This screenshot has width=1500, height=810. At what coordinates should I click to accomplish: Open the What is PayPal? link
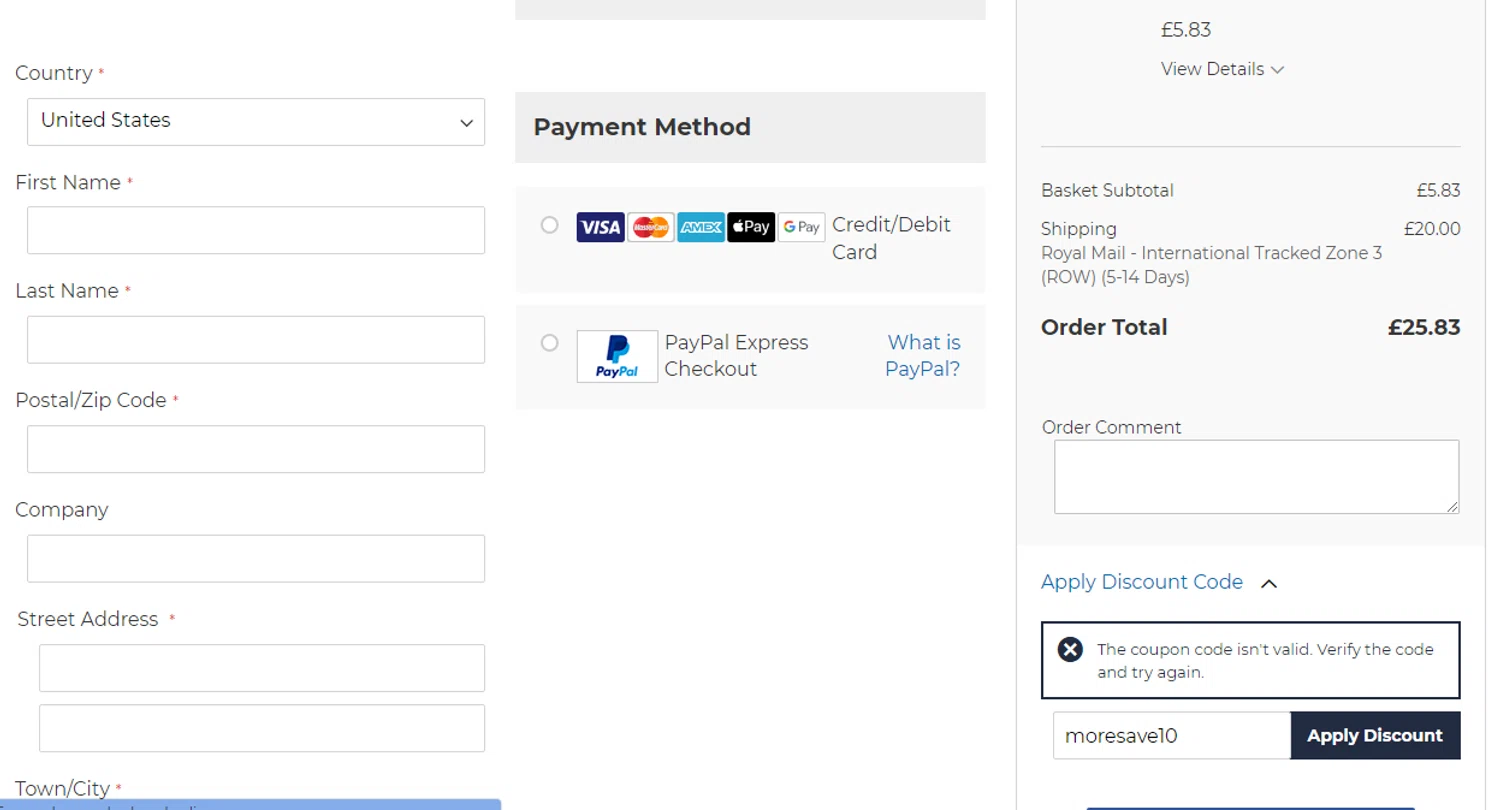[923, 356]
